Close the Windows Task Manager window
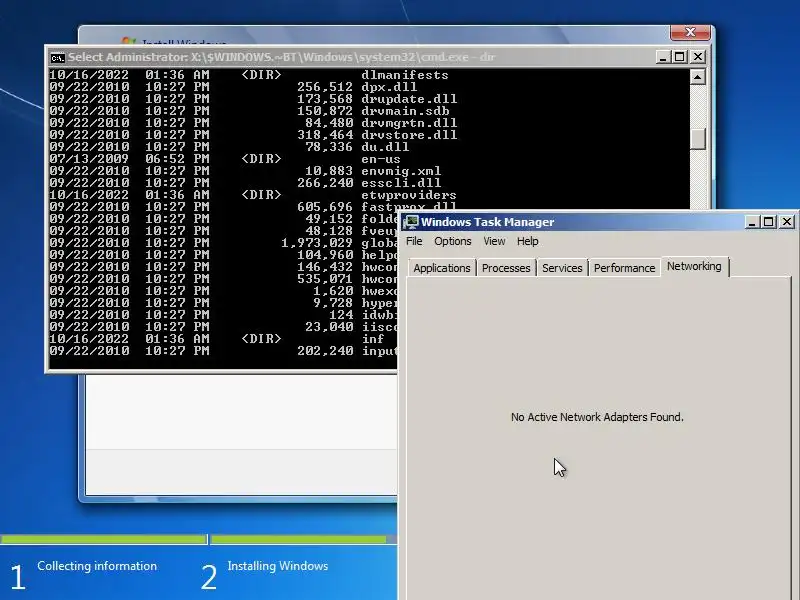Screen dimensions: 800x600 (787, 222)
